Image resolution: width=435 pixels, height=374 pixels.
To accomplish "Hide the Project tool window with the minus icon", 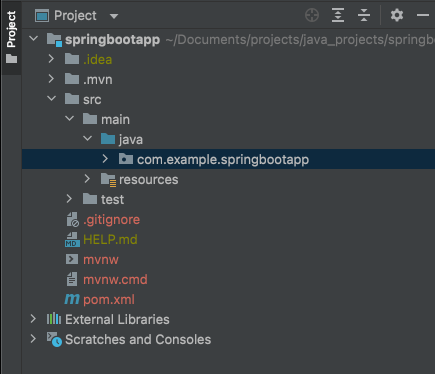I will [x=423, y=15].
